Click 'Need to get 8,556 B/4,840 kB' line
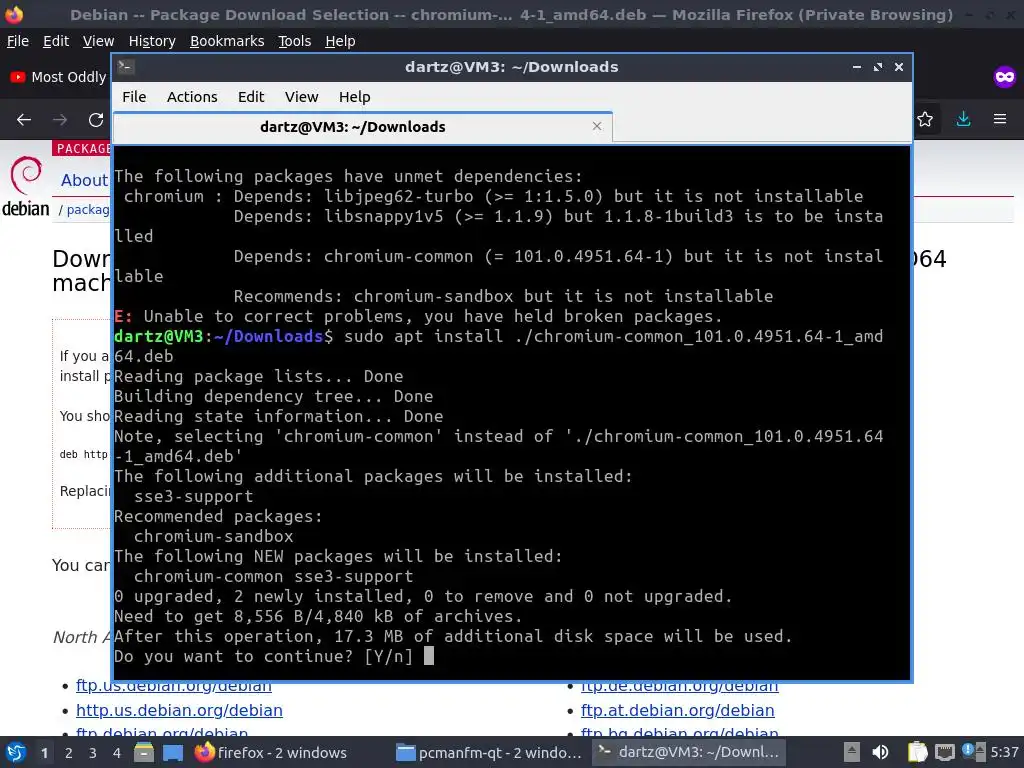The height and width of the screenshot is (768, 1024). tap(318, 616)
